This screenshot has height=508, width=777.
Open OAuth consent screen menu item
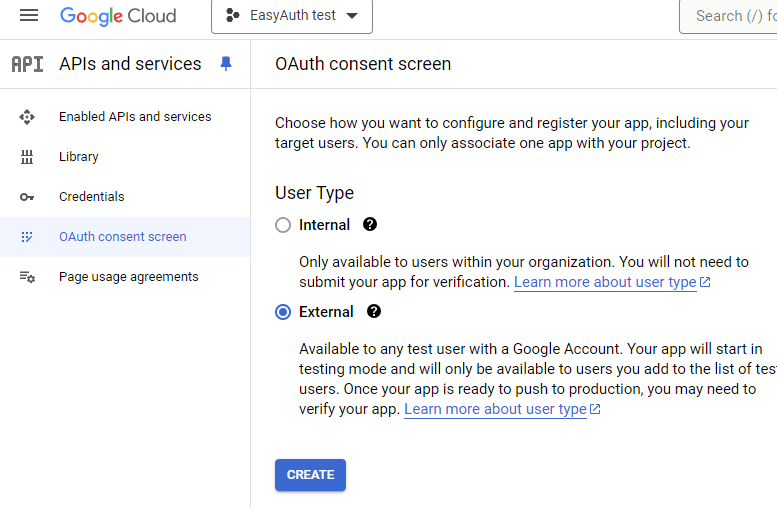click(122, 237)
